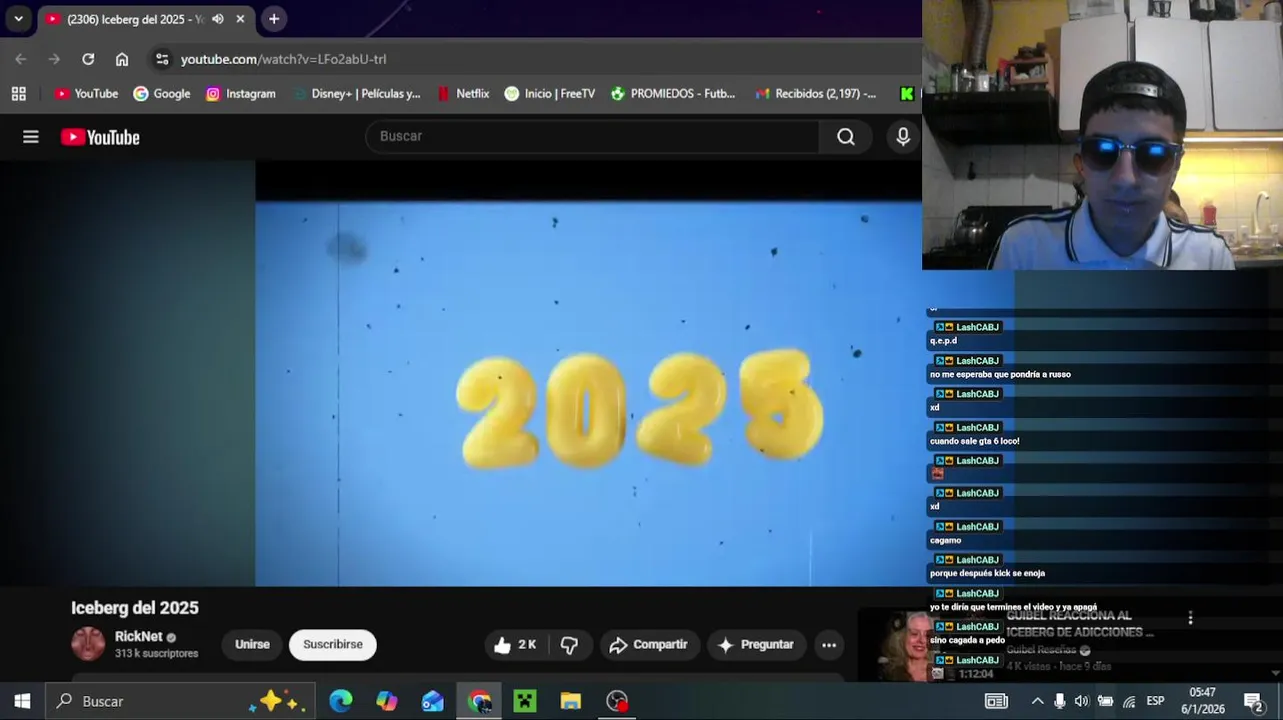Viewport: 1283px width, 720px height.
Task: Switch the ESP input language indicator
Action: pos(1155,701)
